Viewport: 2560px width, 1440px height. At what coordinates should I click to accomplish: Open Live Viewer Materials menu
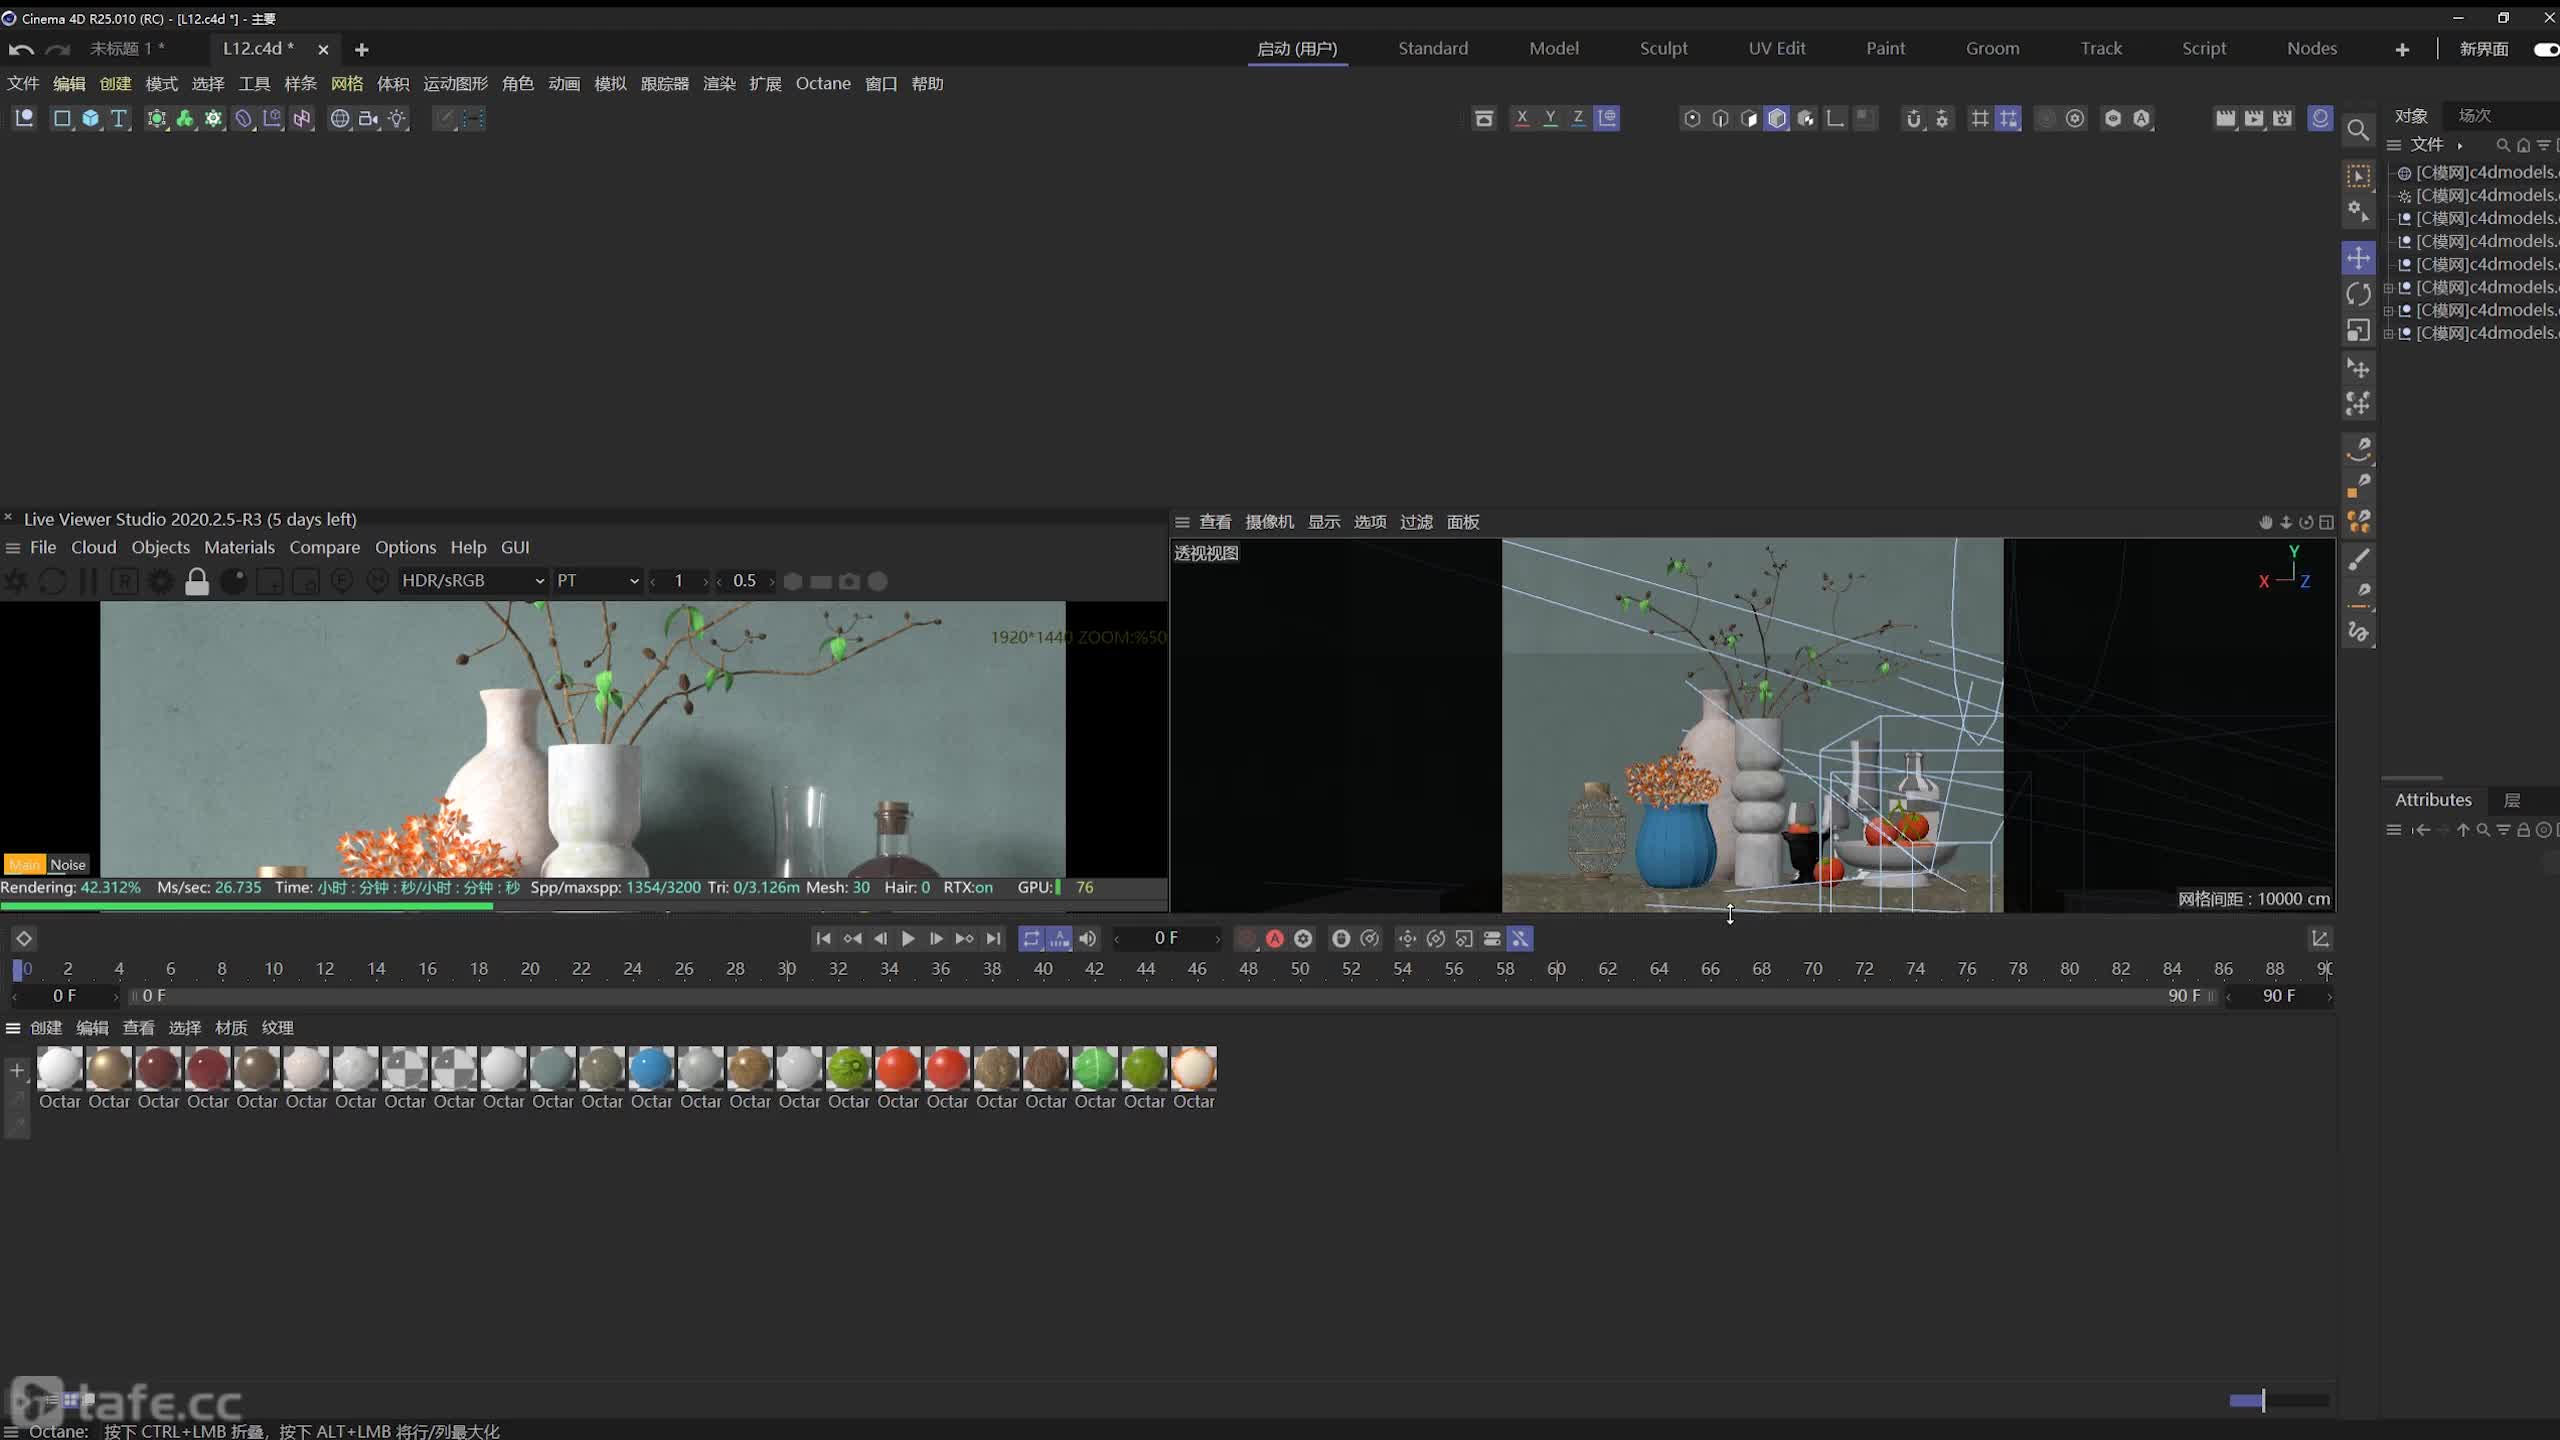(239, 547)
